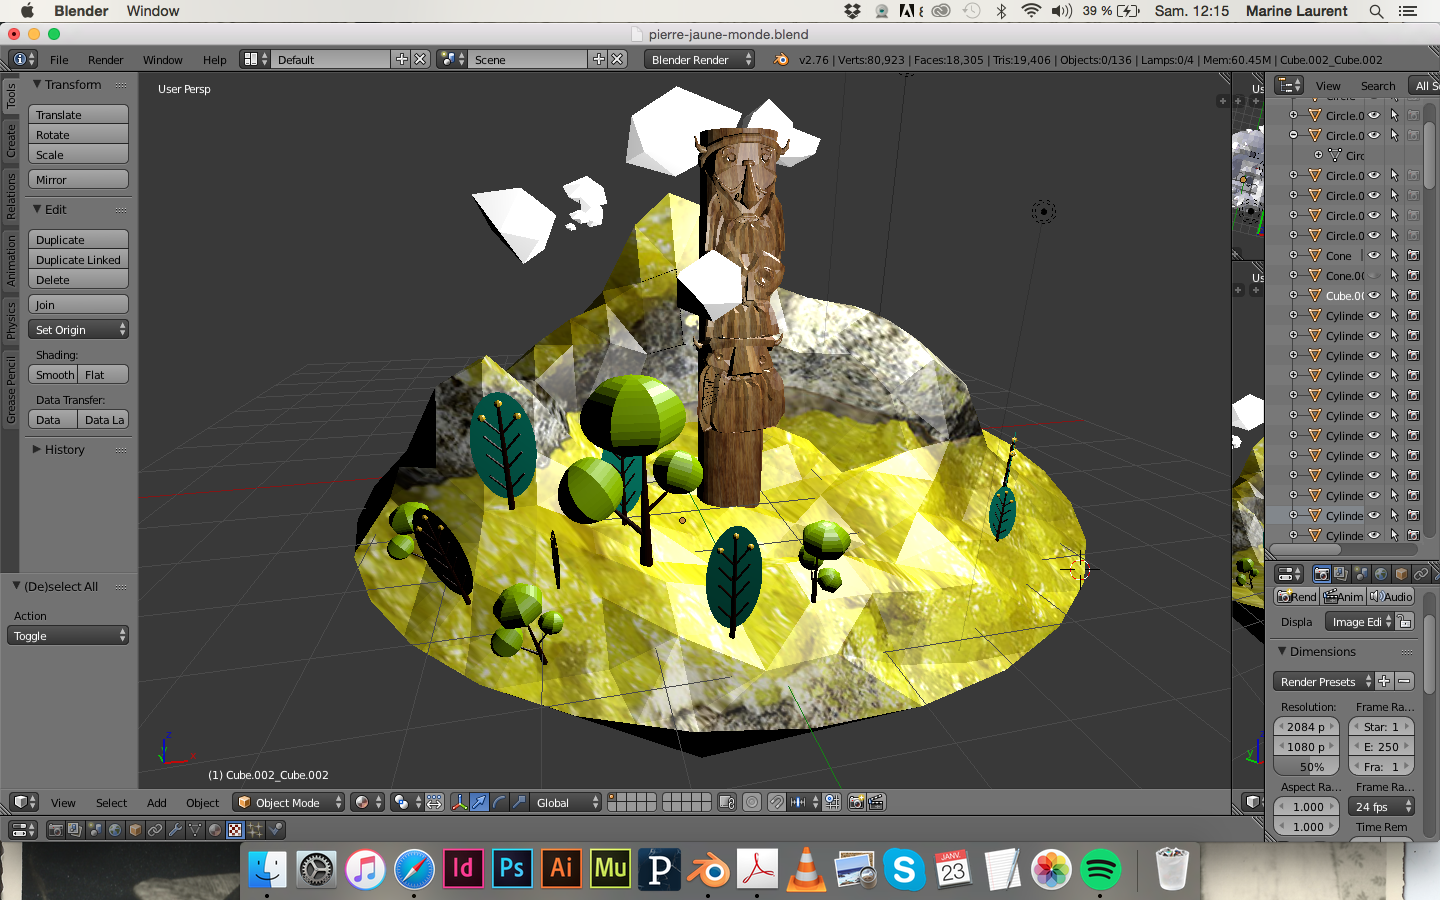Screen dimensions: 1440x900
Task: Click the Render Layers properties icon
Action: click(1341, 574)
